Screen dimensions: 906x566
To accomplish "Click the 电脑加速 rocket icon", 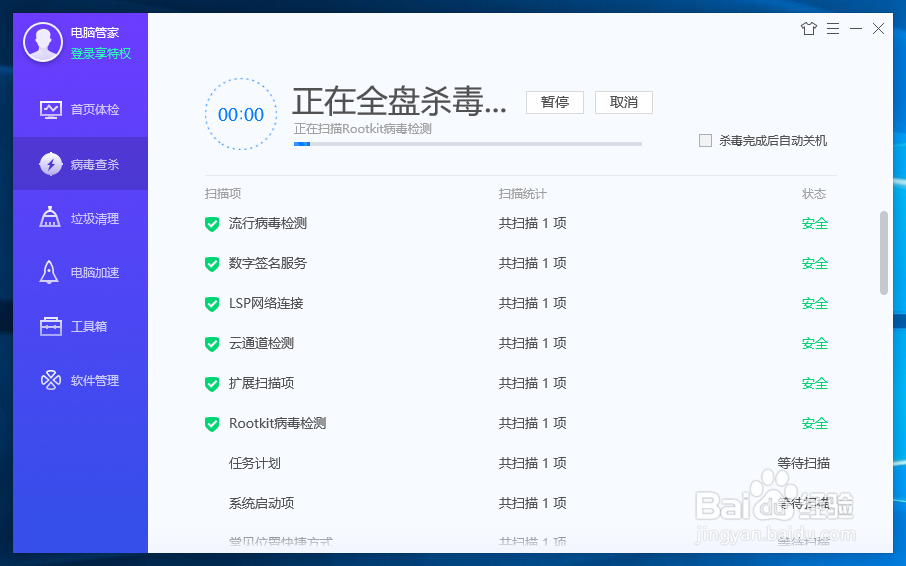I will [x=49, y=272].
